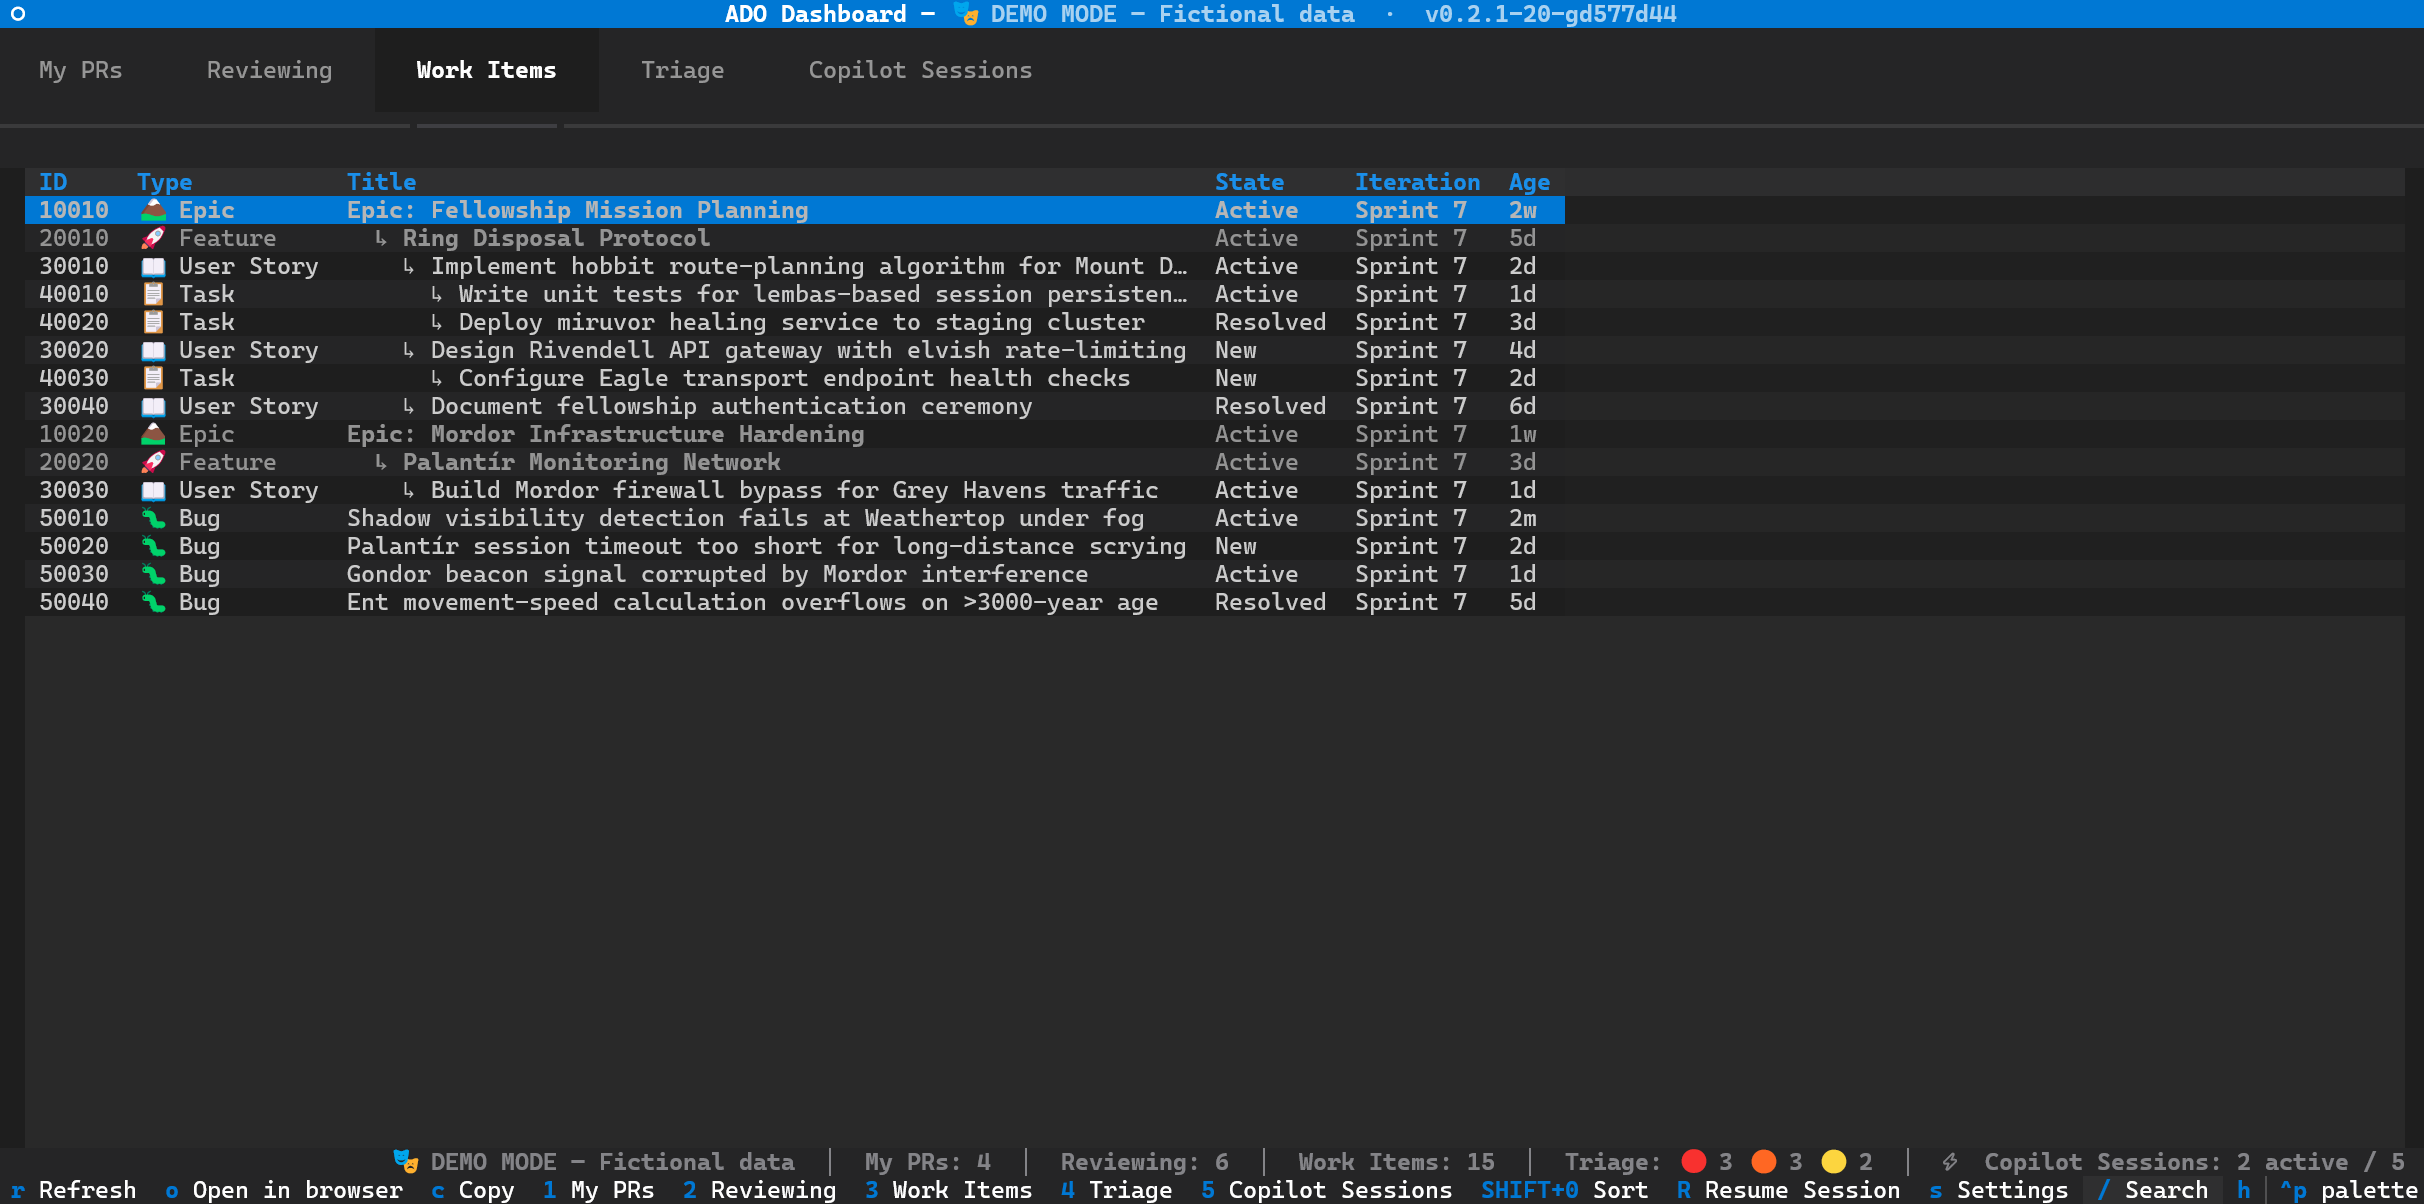Click the rocket icon of Feature 20020
The image size is (2424, 1204).
pyautogui.click(x=153, y=462)
